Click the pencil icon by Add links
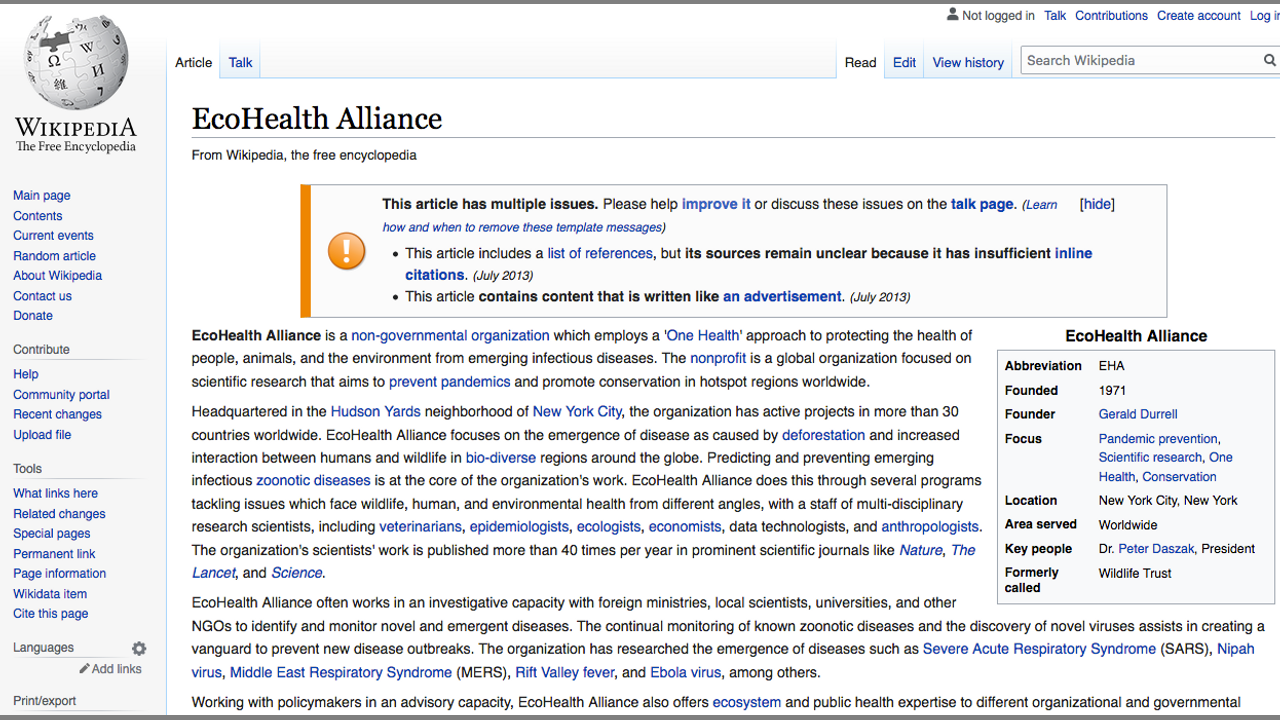1280x720 pixels. 85,669
